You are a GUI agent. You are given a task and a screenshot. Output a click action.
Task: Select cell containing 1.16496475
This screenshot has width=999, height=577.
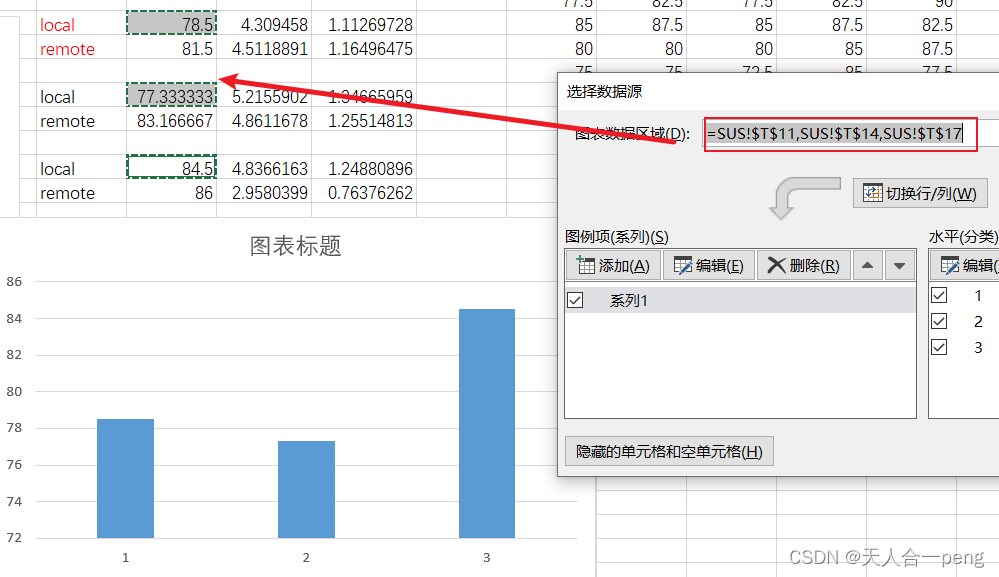364,49
